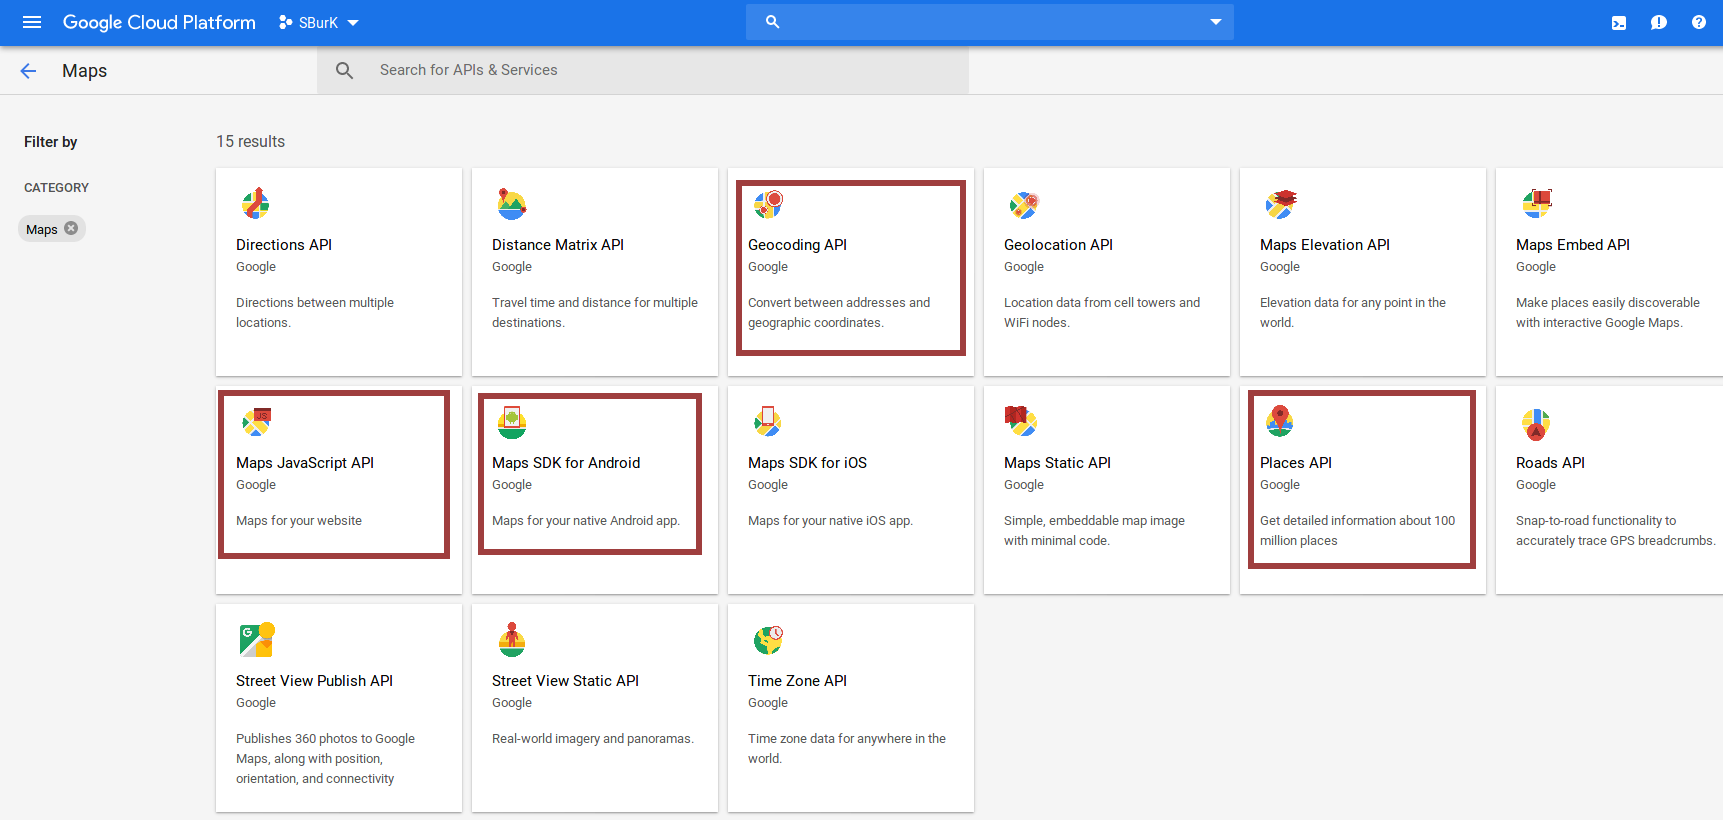Open the Distance Matrix API title

[558, 245]
